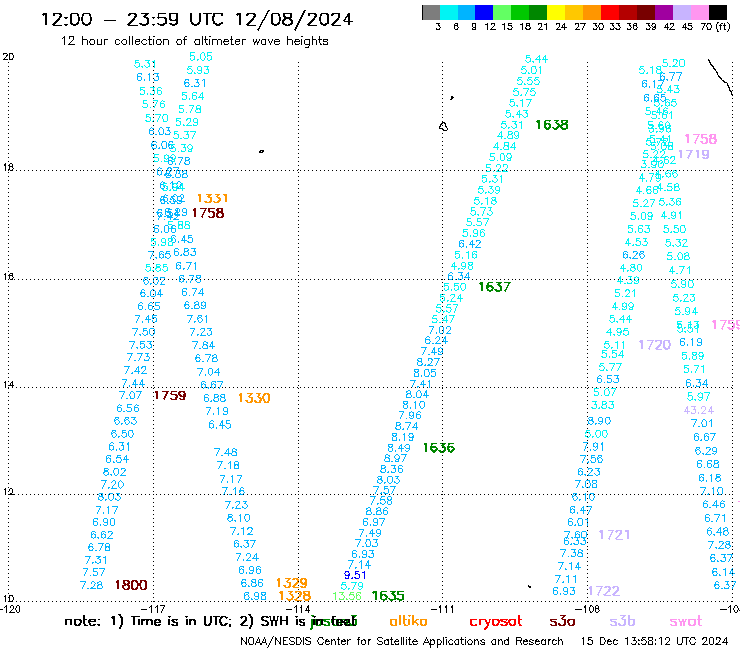Screen dimensions: 740x650
Task: Click the longitude axis label -120
Action: [10, 609]
